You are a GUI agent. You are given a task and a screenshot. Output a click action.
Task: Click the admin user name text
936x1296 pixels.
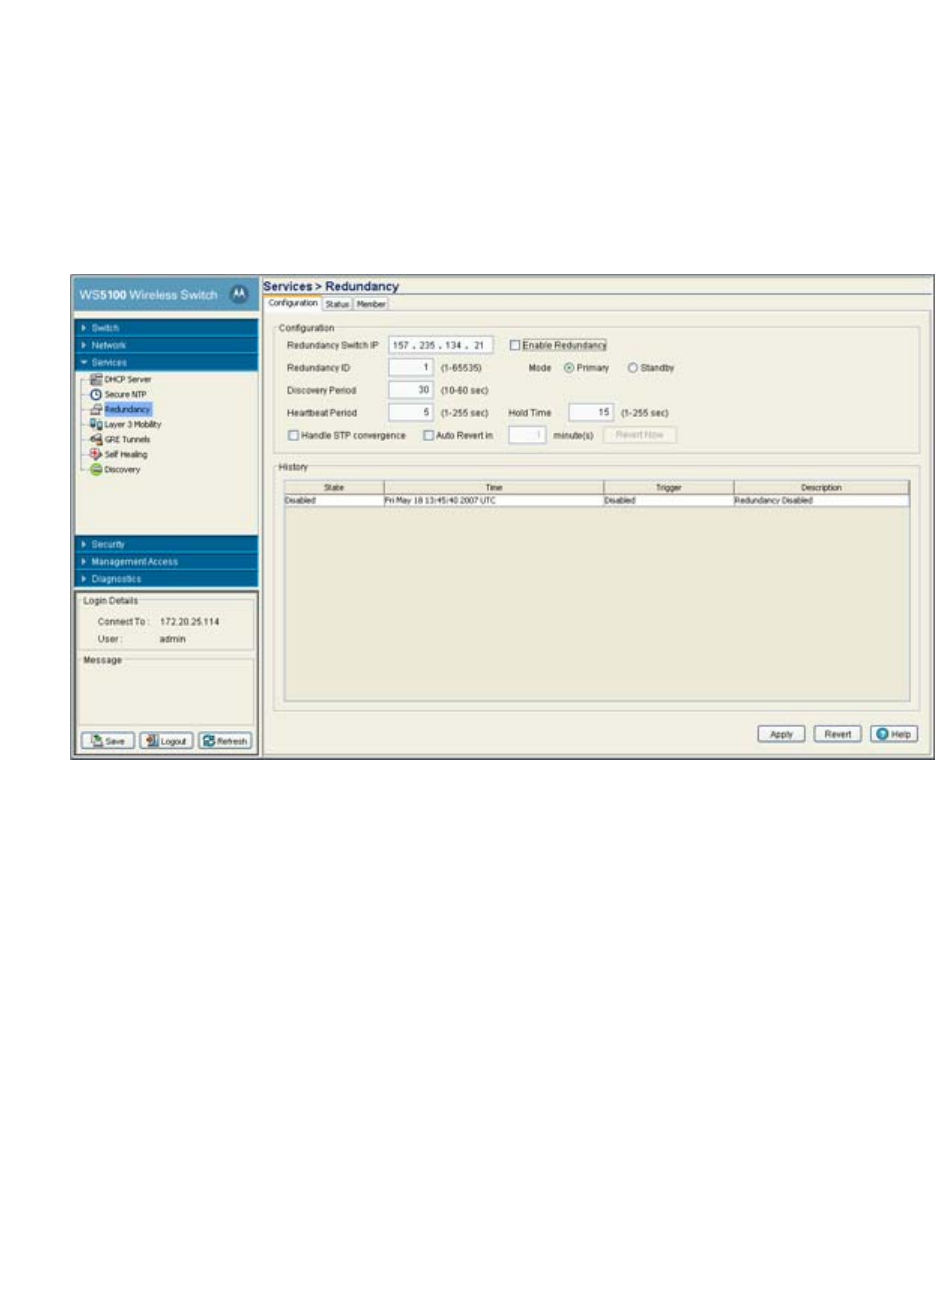pos(172,639)
